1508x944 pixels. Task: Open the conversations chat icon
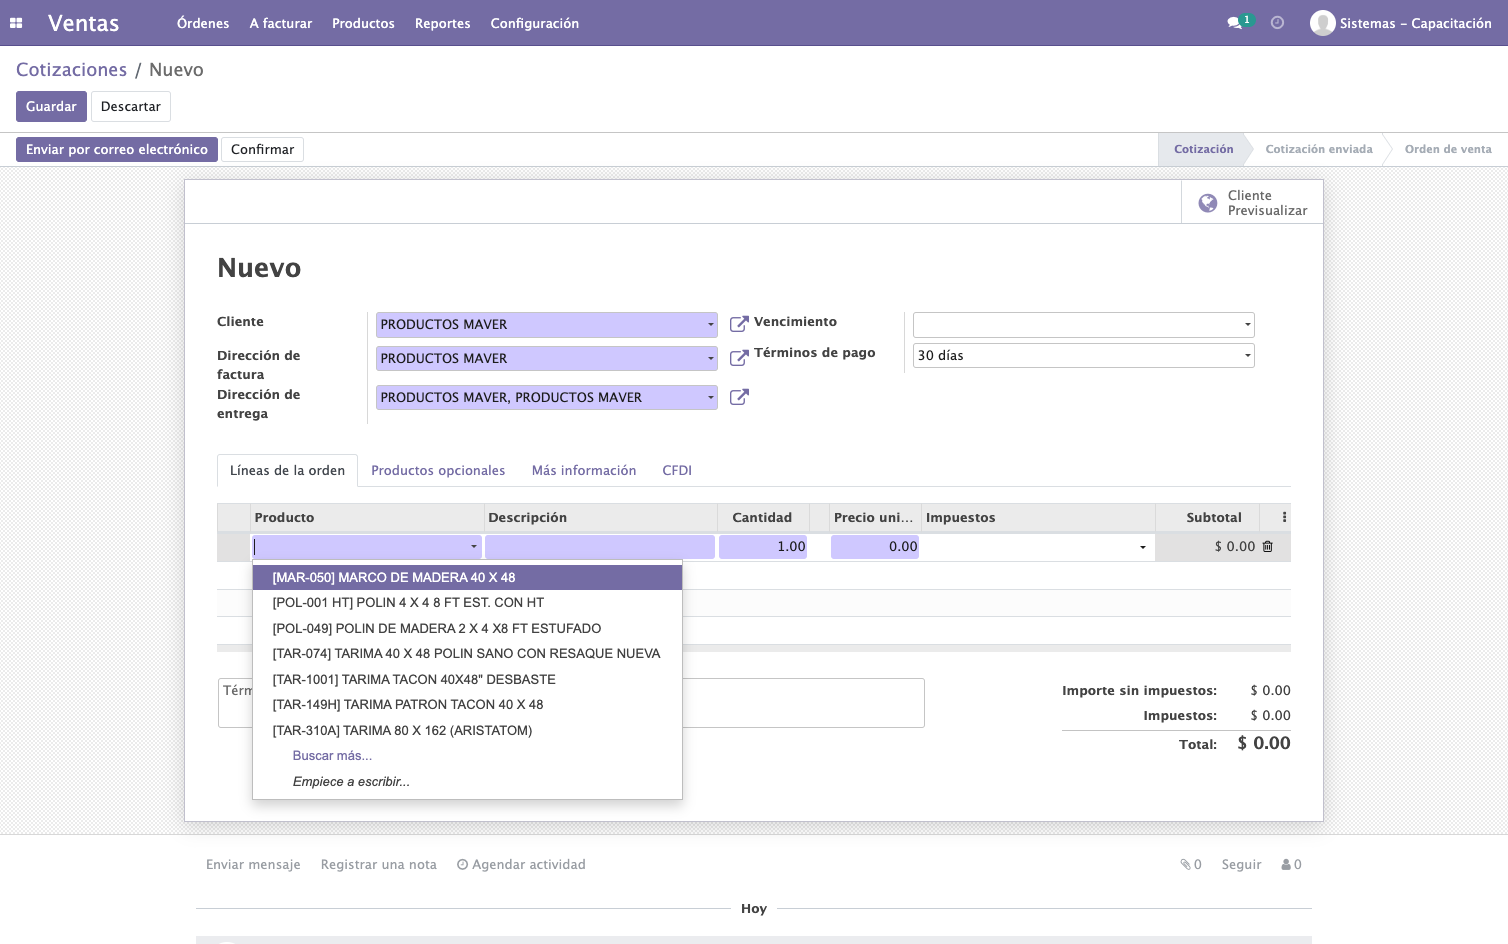click(x=1234, y=23)
